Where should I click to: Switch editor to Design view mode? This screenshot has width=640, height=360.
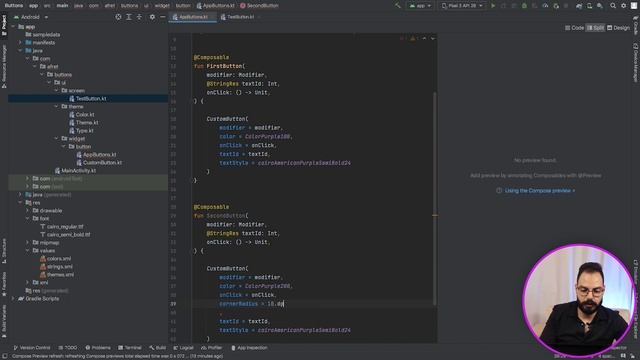click(618, 28)
